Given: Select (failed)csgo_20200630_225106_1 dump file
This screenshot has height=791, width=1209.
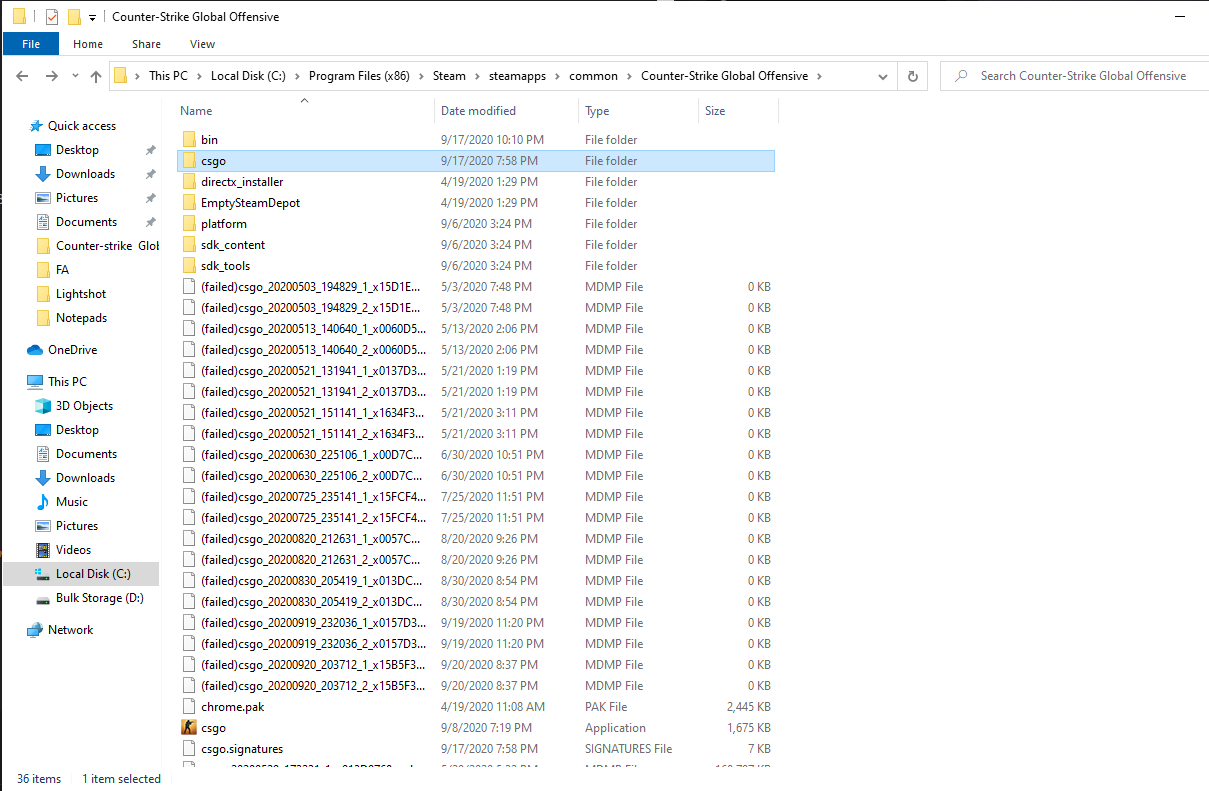Looking at the screenshot, I should pos(313,455).
